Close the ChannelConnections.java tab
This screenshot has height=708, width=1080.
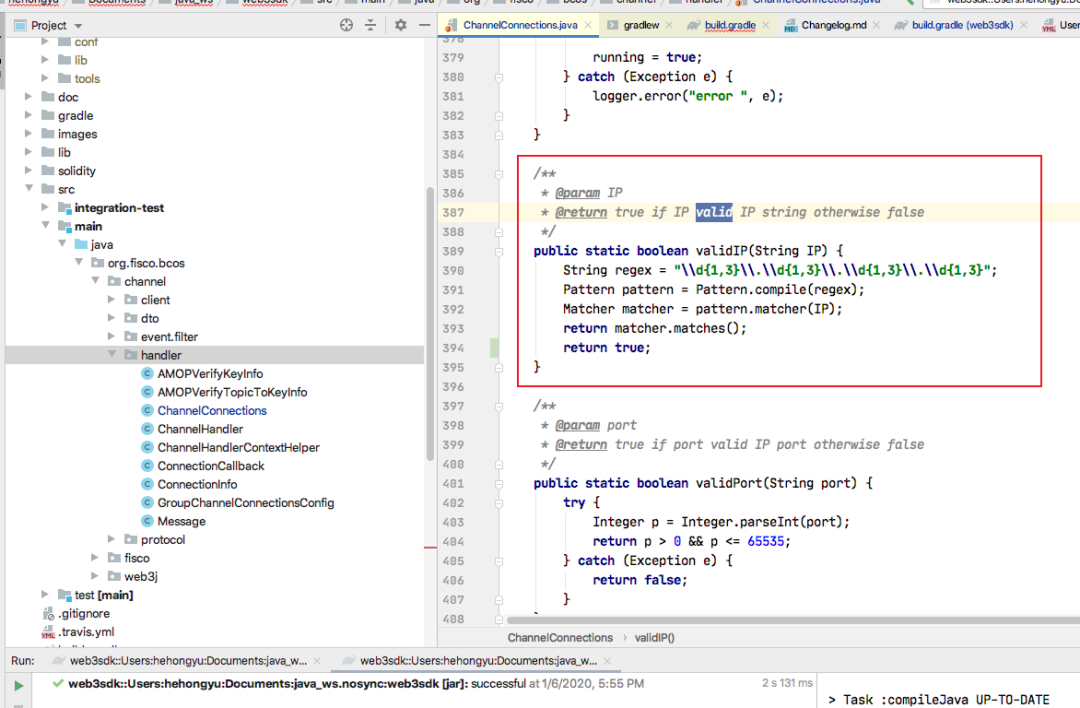pos(588,25)
